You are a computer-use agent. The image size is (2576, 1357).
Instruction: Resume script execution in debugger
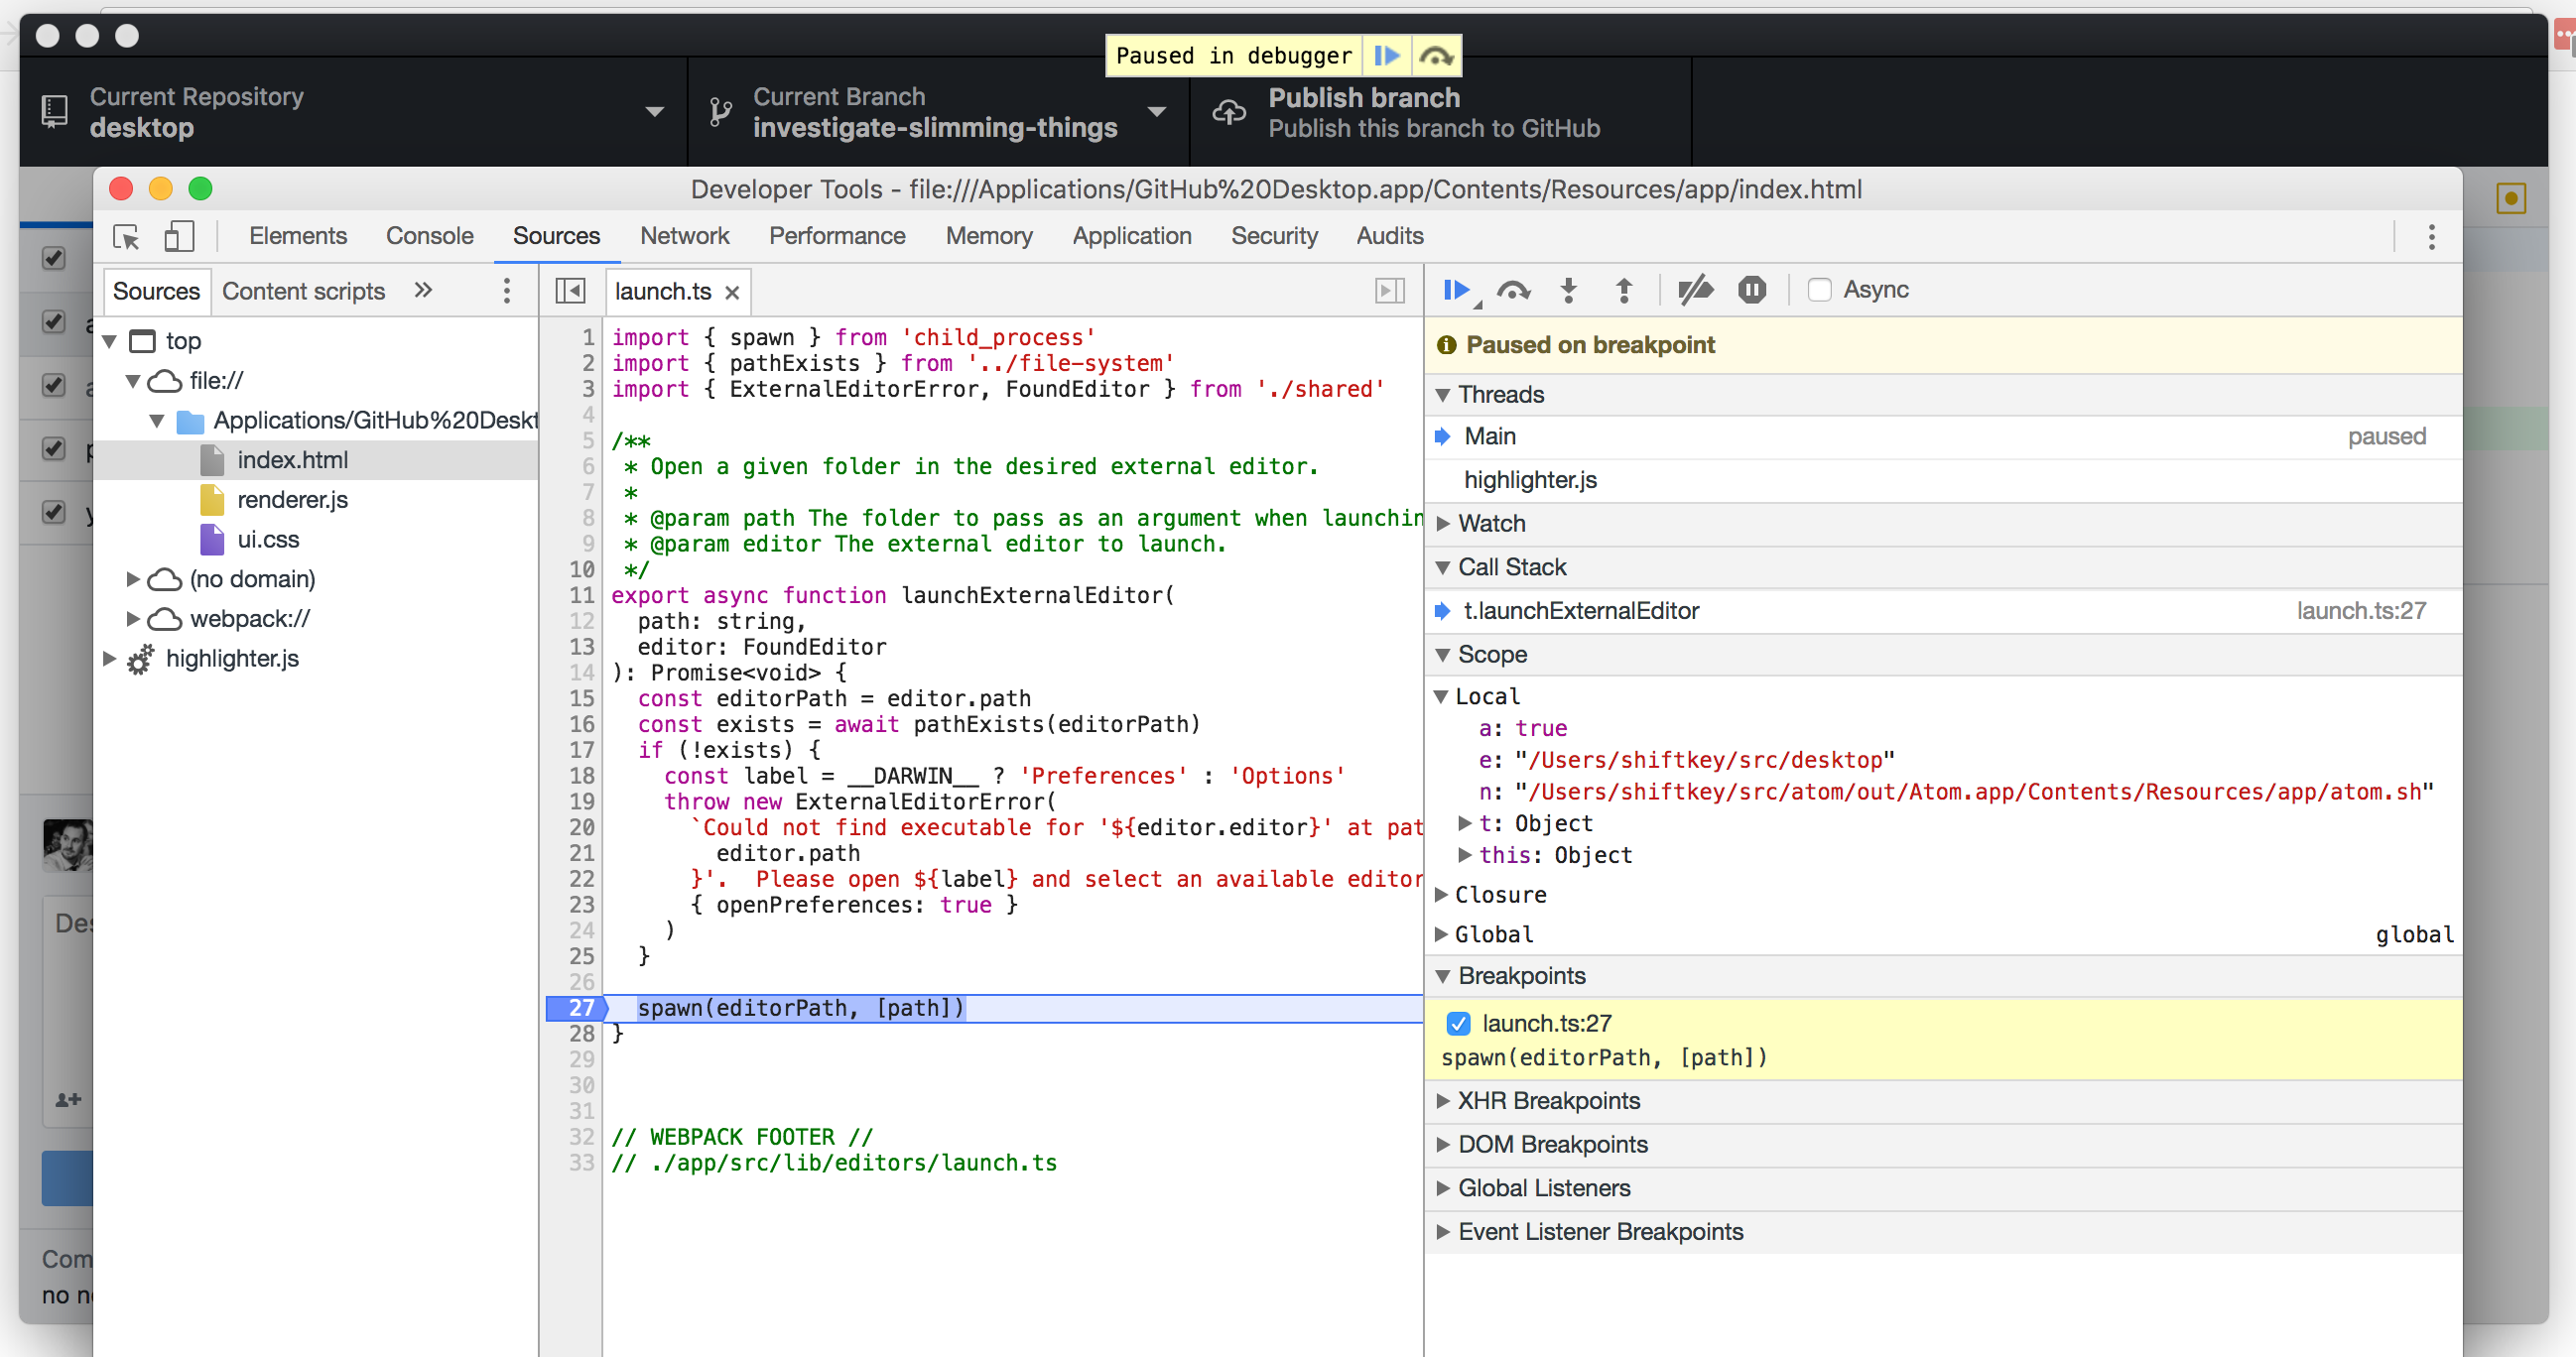(1456, 290)
